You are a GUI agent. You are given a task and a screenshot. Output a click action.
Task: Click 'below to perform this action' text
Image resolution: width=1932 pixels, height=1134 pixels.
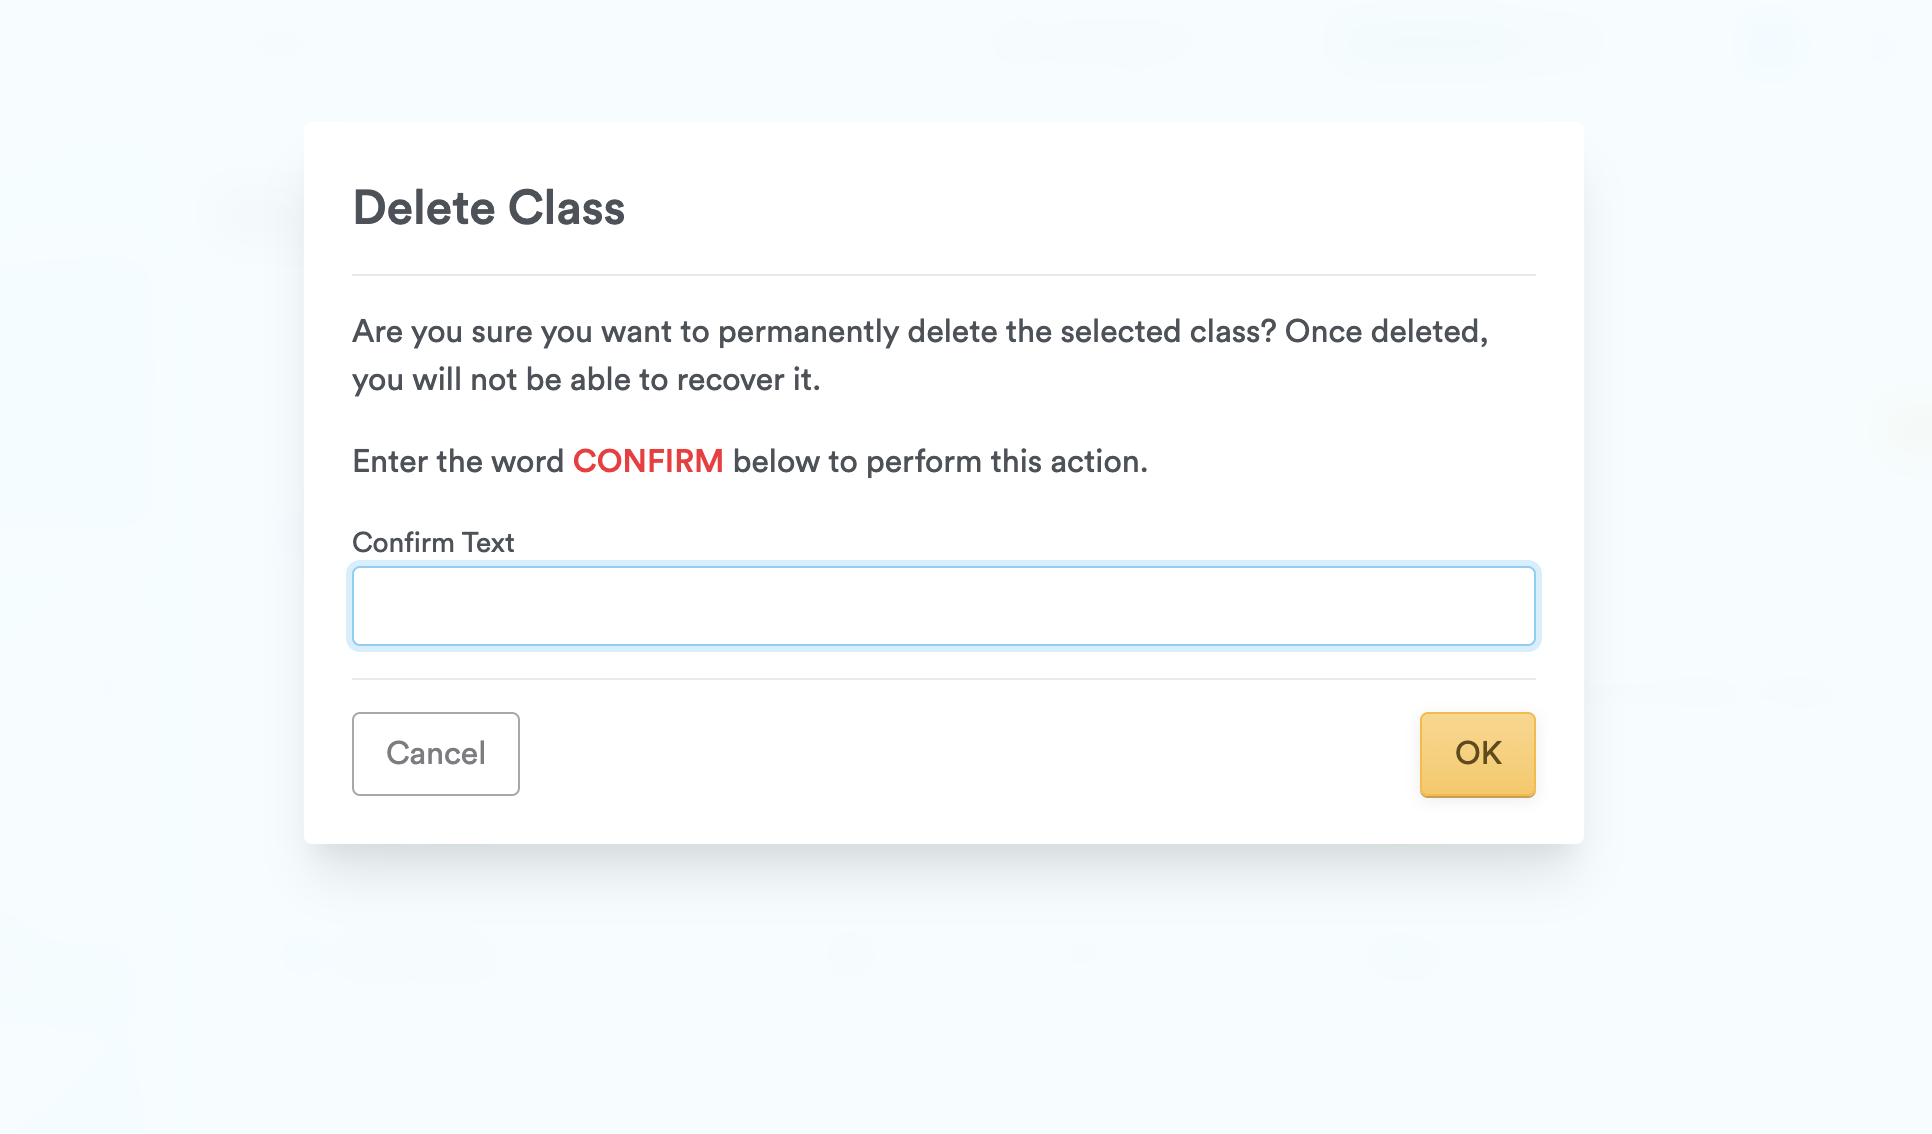[940, 461]
